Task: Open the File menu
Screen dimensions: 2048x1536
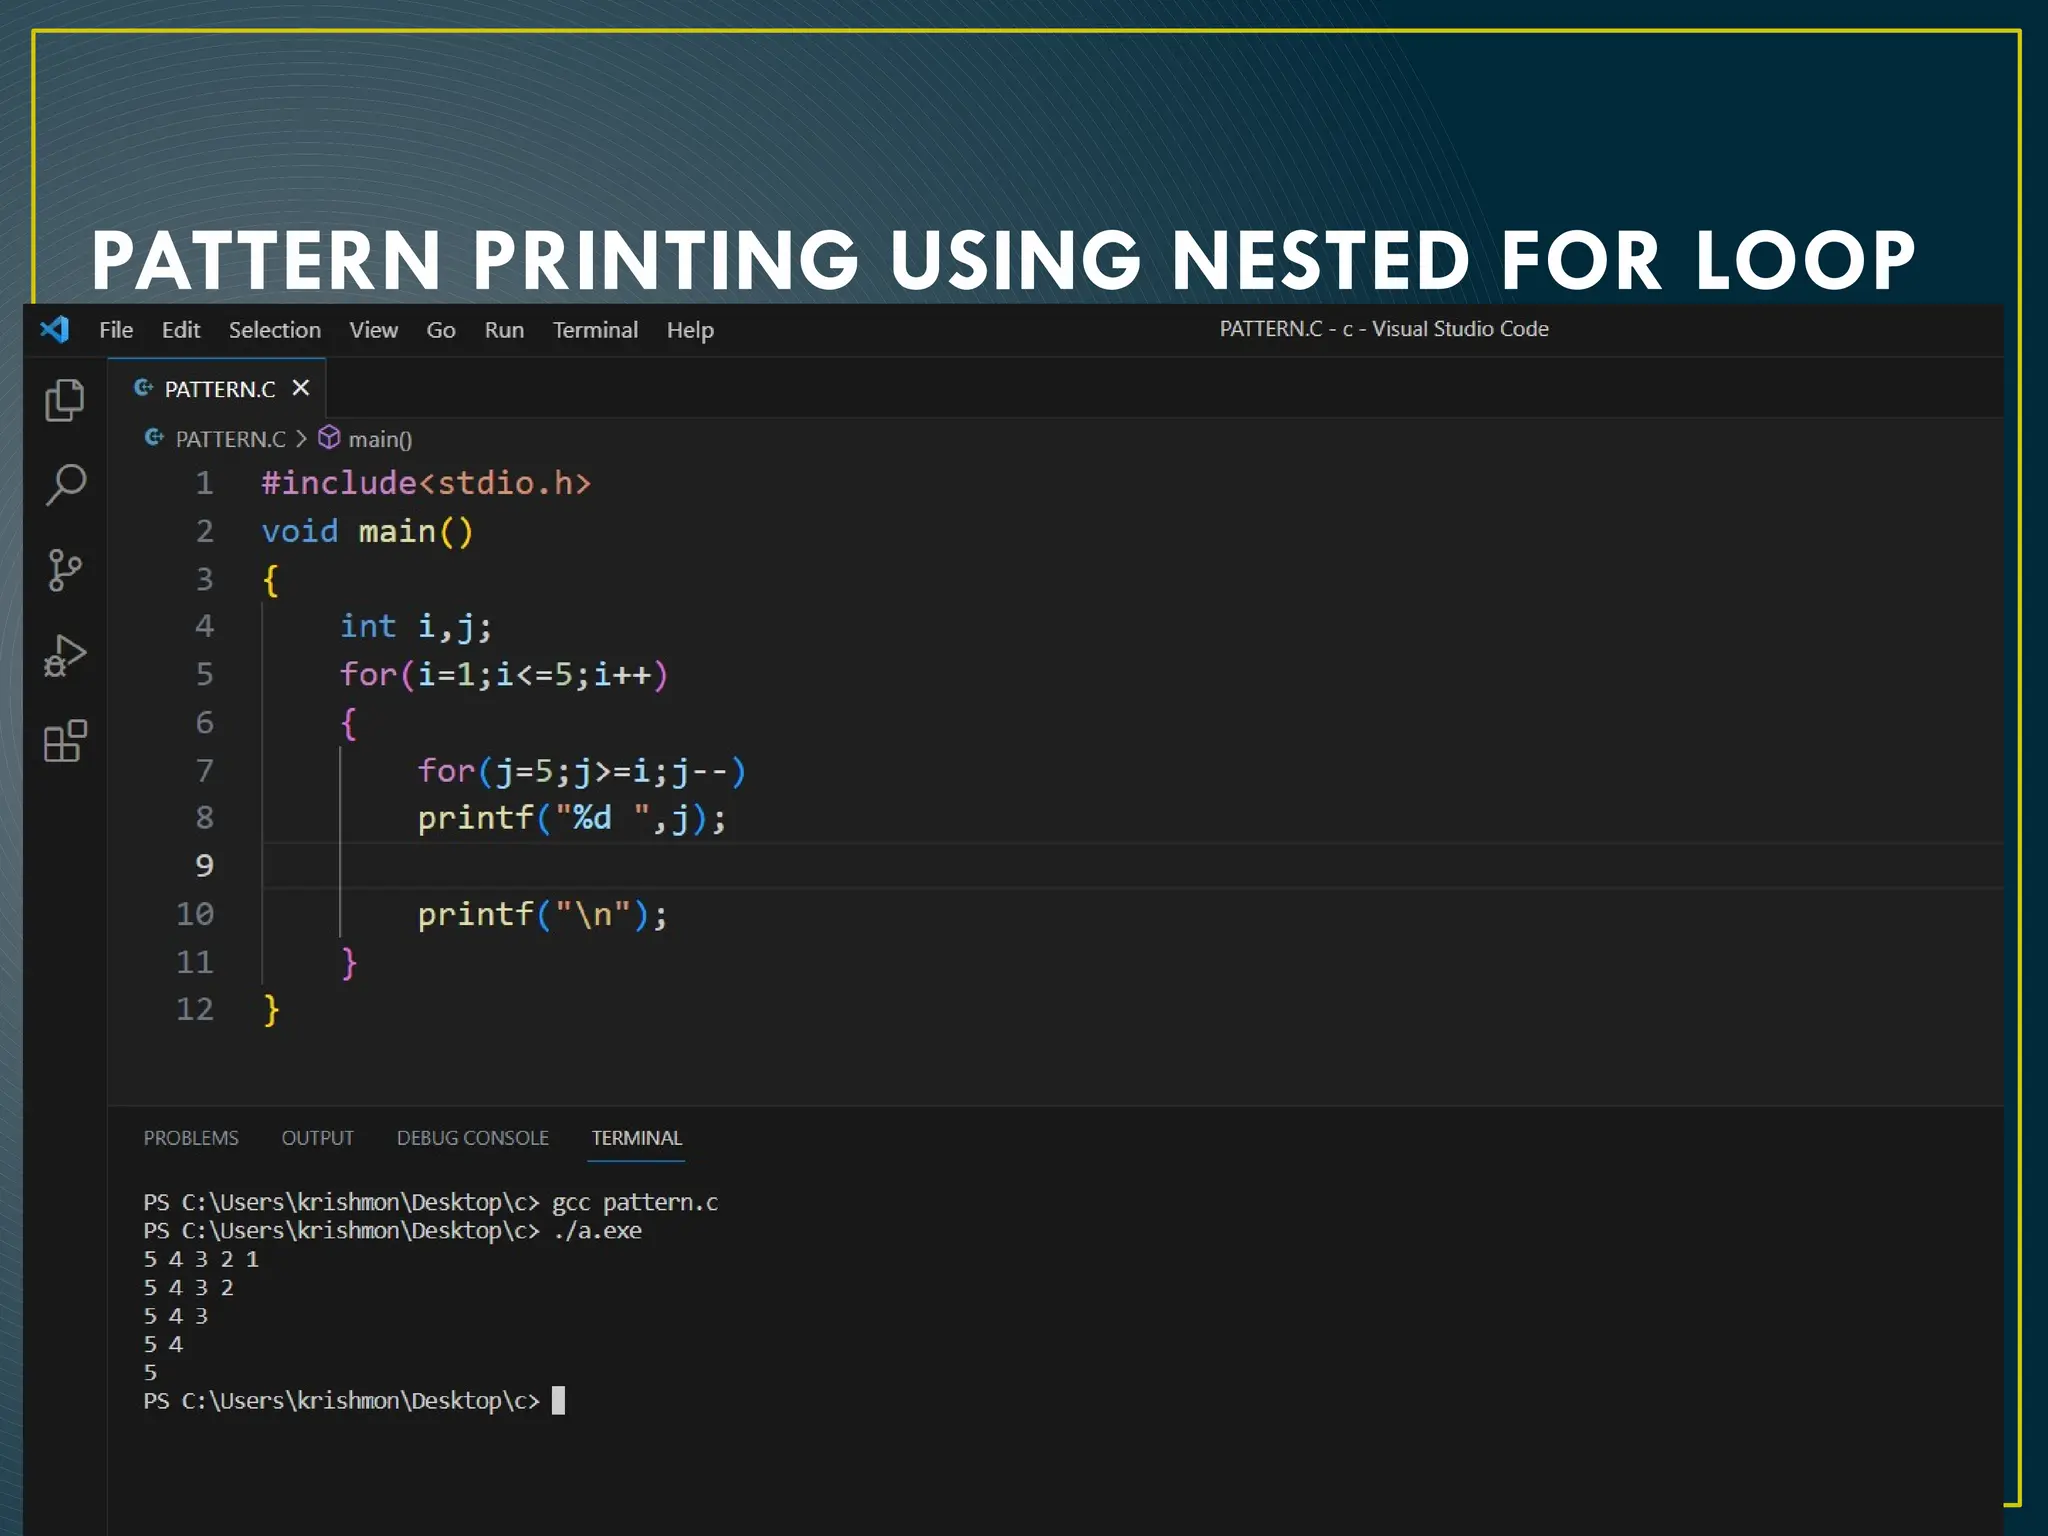Action: (x=116, y=330)
